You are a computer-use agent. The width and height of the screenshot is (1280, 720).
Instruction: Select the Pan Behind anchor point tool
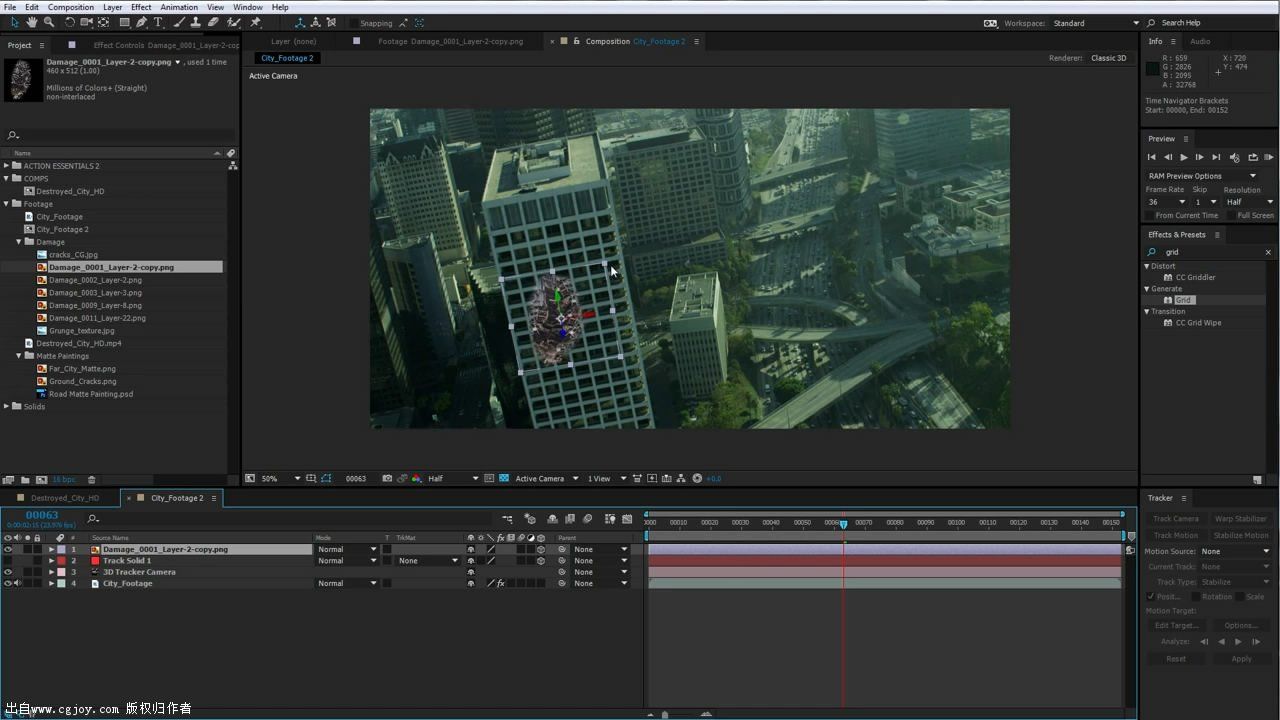click(103, 22)
